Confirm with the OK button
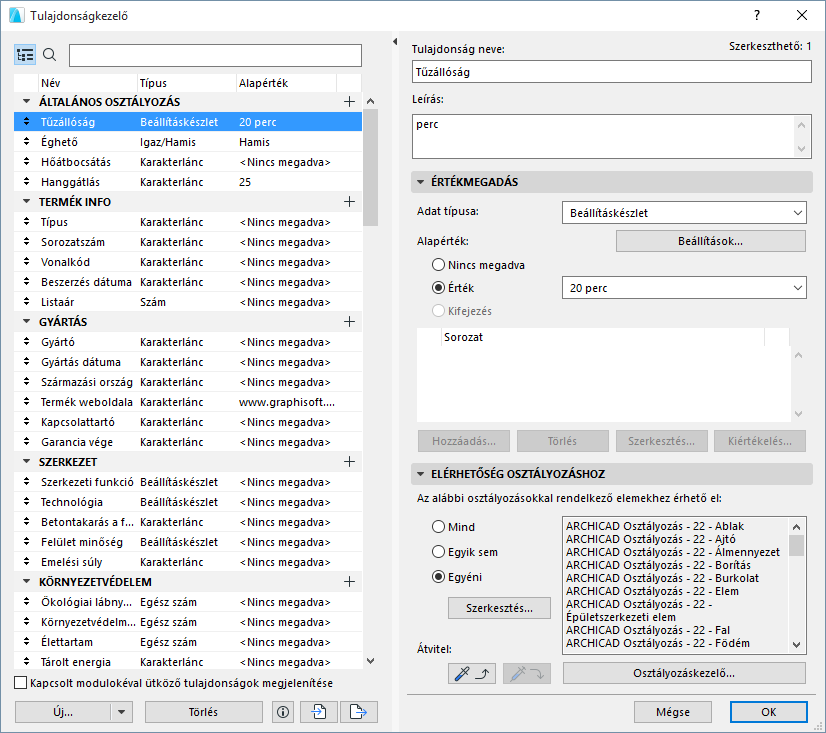826x733 pixels. pyautogui.click(x=769, y=712)
